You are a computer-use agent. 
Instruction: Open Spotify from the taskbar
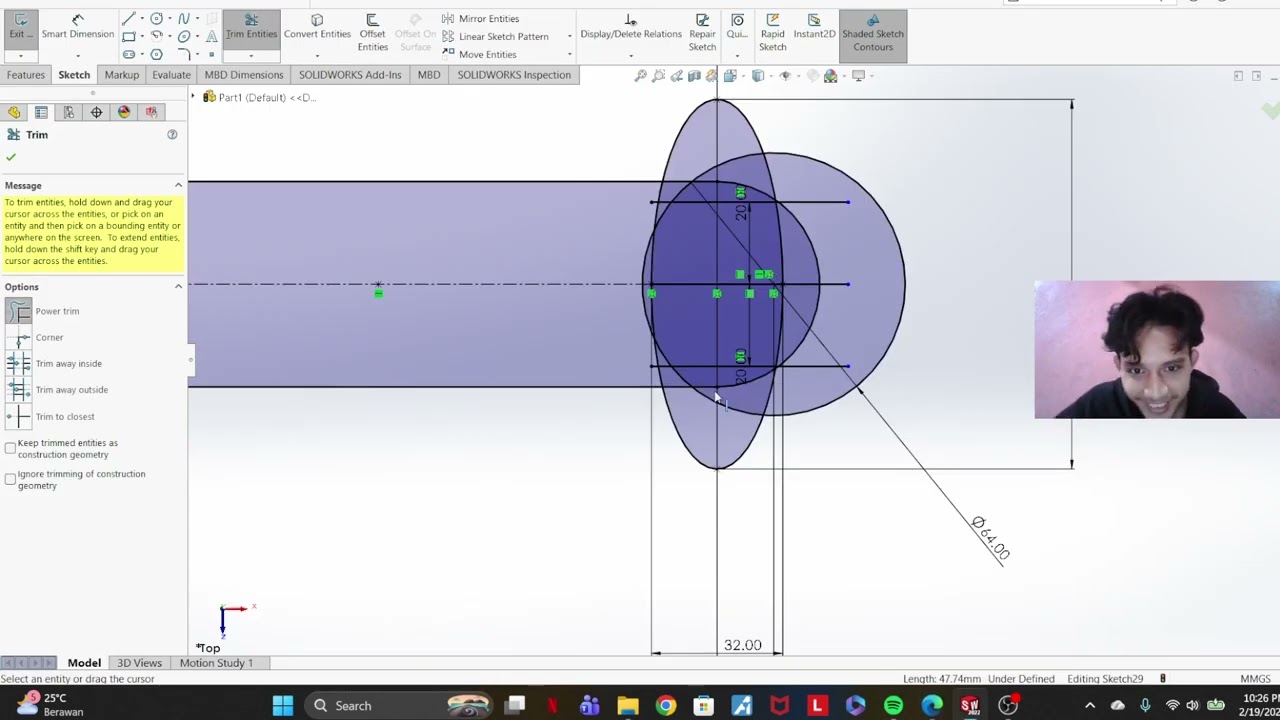[x=893, y=706]
